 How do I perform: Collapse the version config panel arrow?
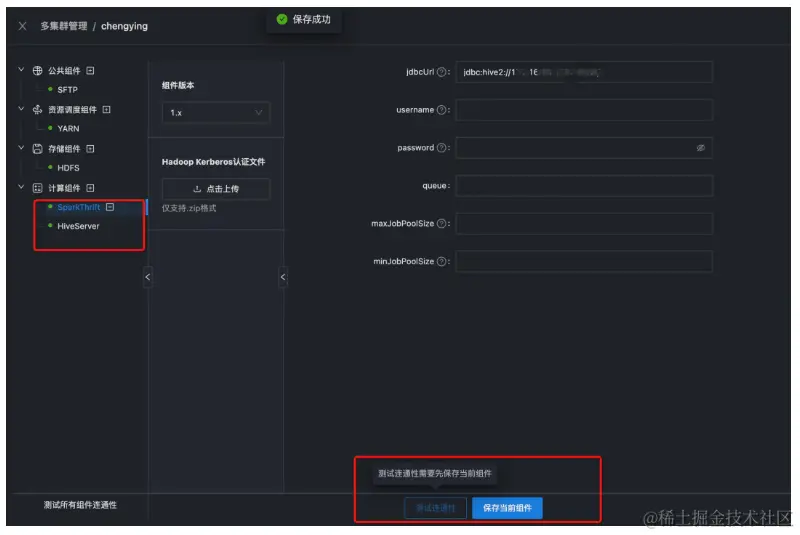(283, 277)
